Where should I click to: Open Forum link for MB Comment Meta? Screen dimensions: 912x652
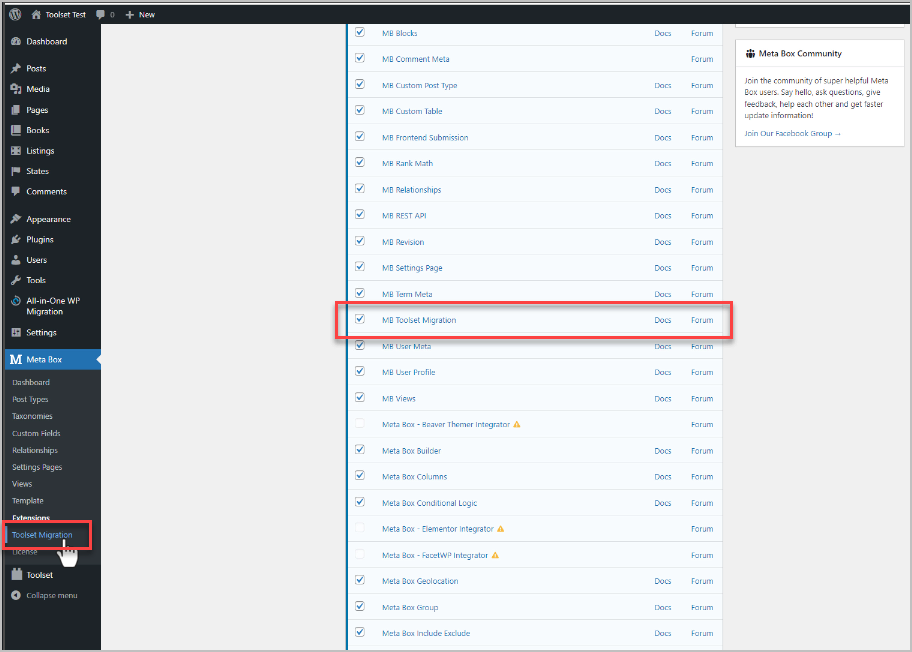pyautogui.click(x=702, y=59)
